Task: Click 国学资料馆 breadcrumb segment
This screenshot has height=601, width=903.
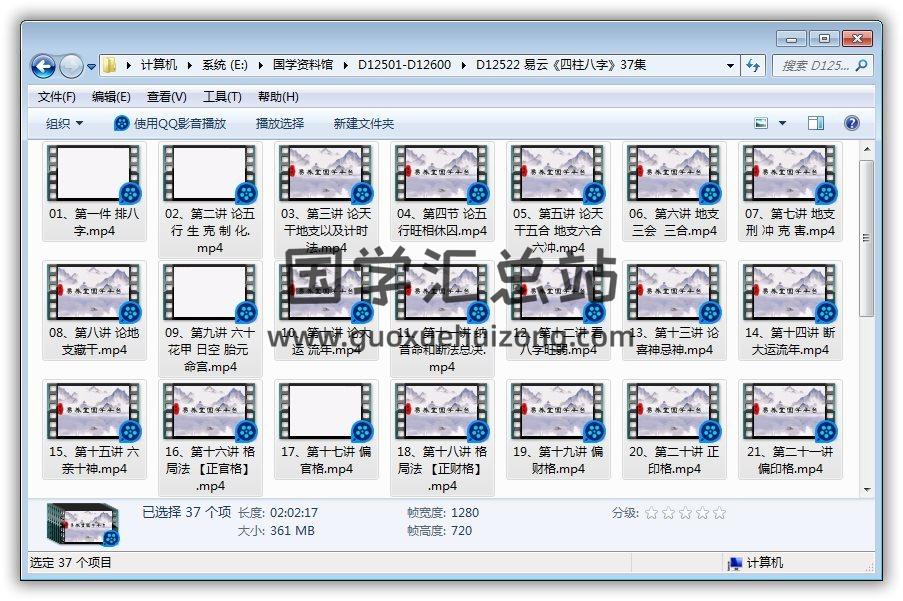Action: [x=303, y=65]
